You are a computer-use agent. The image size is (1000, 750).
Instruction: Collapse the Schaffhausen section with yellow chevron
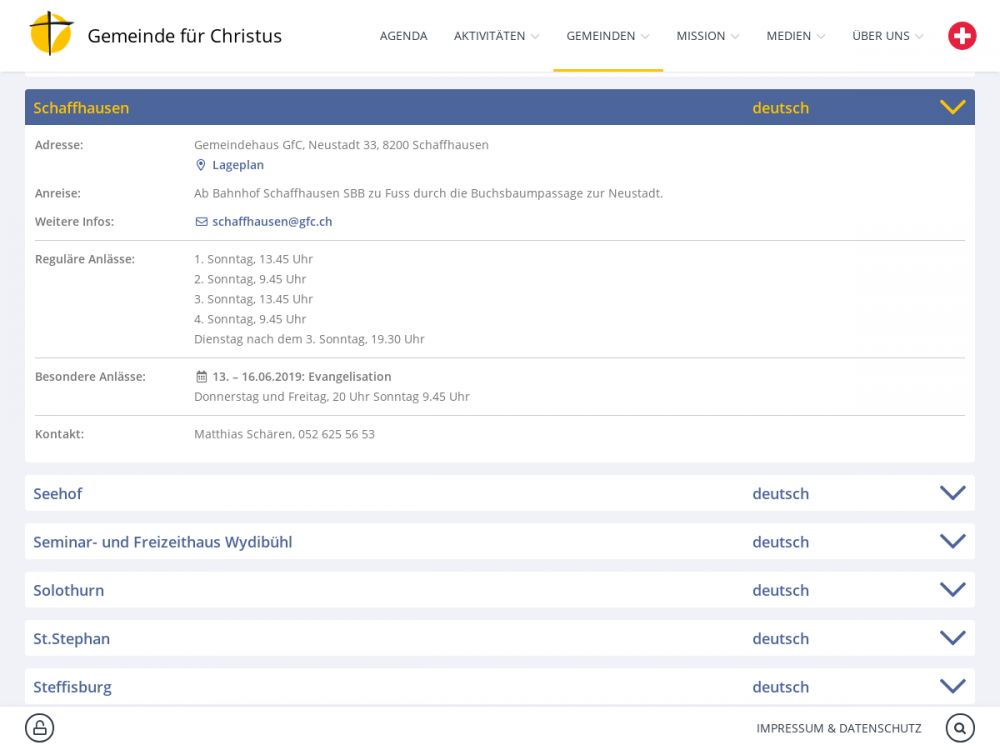coord(952,107)
